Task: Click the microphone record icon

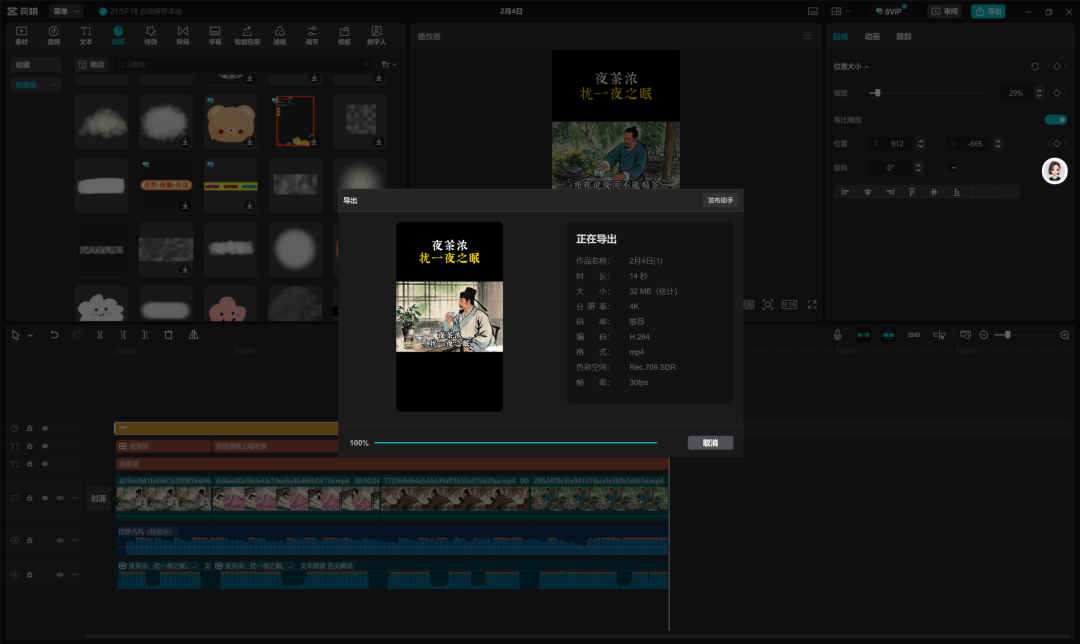Action: click(x=837, y=335)
